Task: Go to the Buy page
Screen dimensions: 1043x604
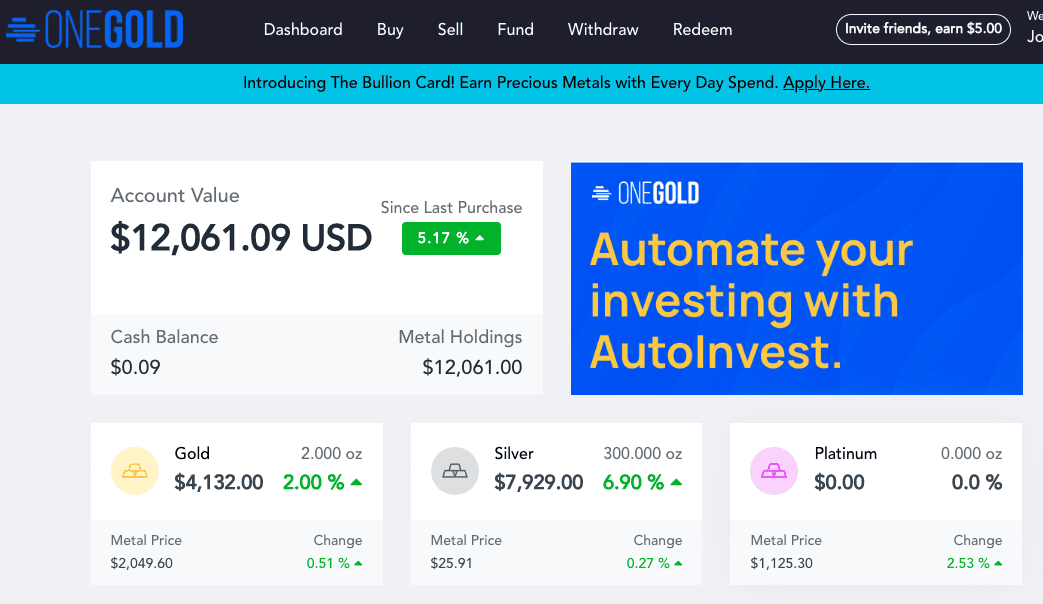Action: [x=390, y=30]
